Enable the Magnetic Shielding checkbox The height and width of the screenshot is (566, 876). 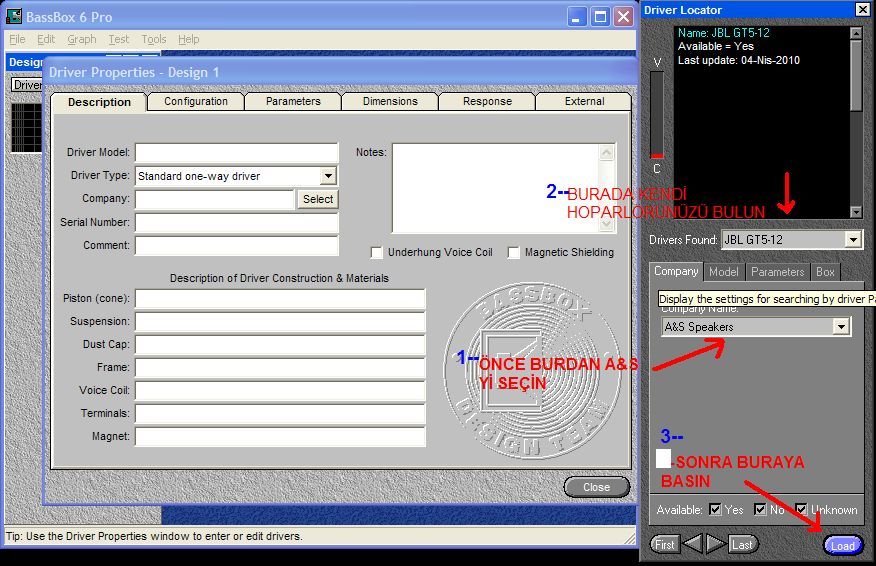tap(514, 253)
